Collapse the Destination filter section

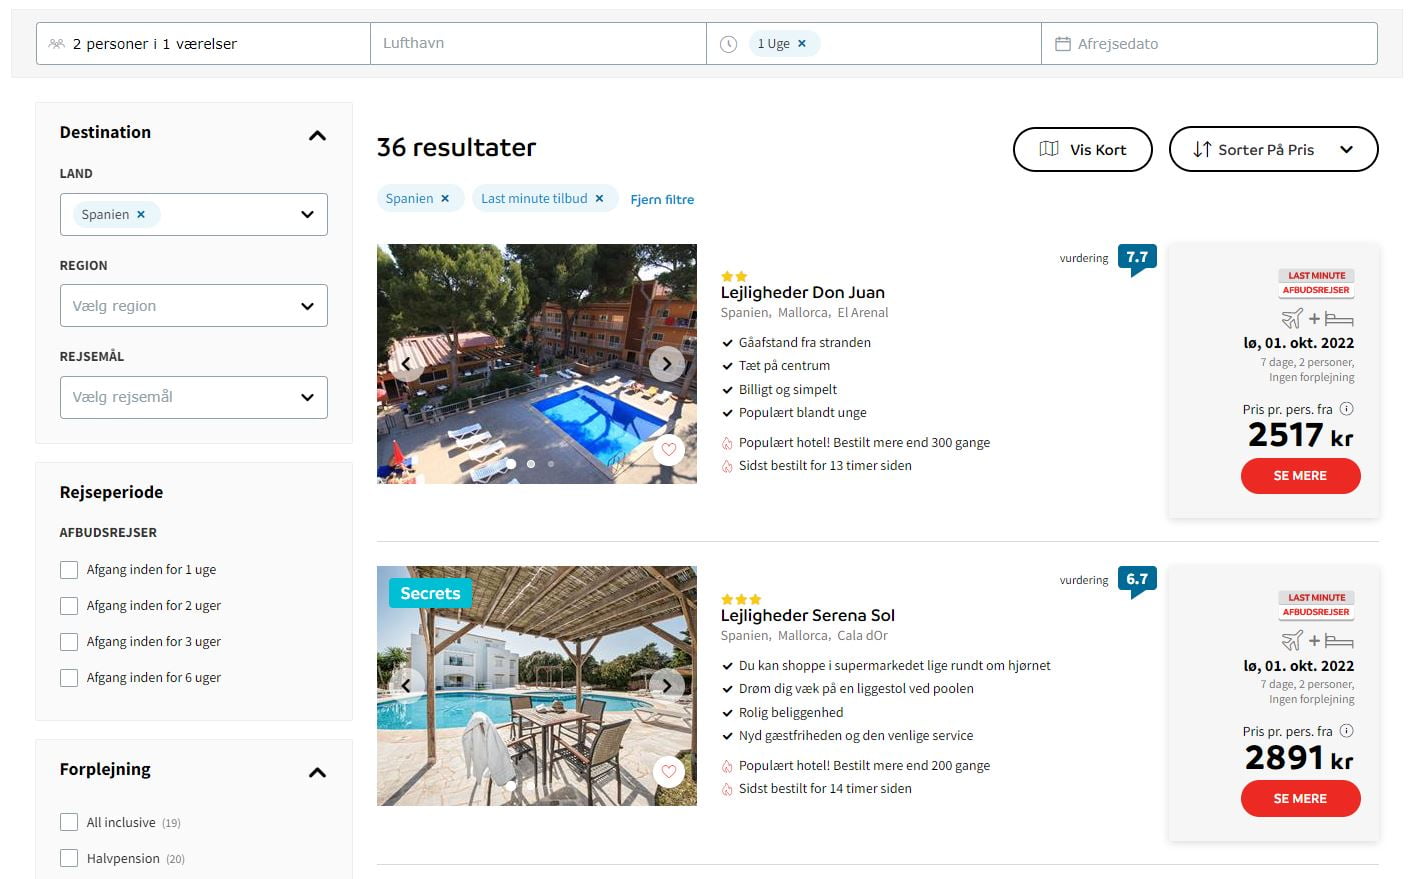tap(317, 135)
